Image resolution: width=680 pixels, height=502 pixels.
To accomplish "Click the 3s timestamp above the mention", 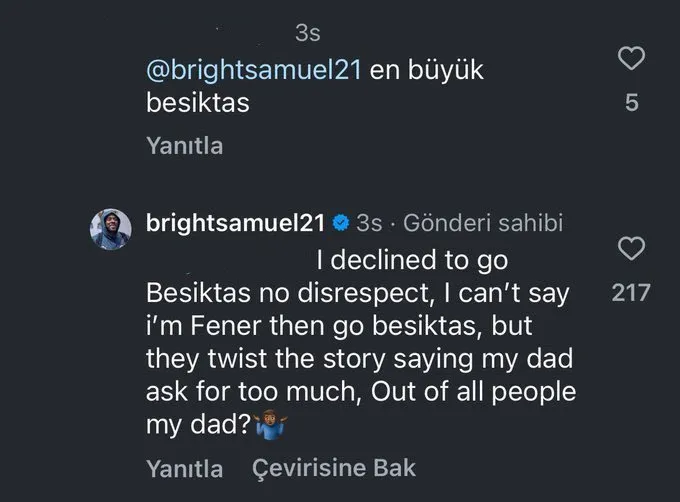I will coord(308,34).
